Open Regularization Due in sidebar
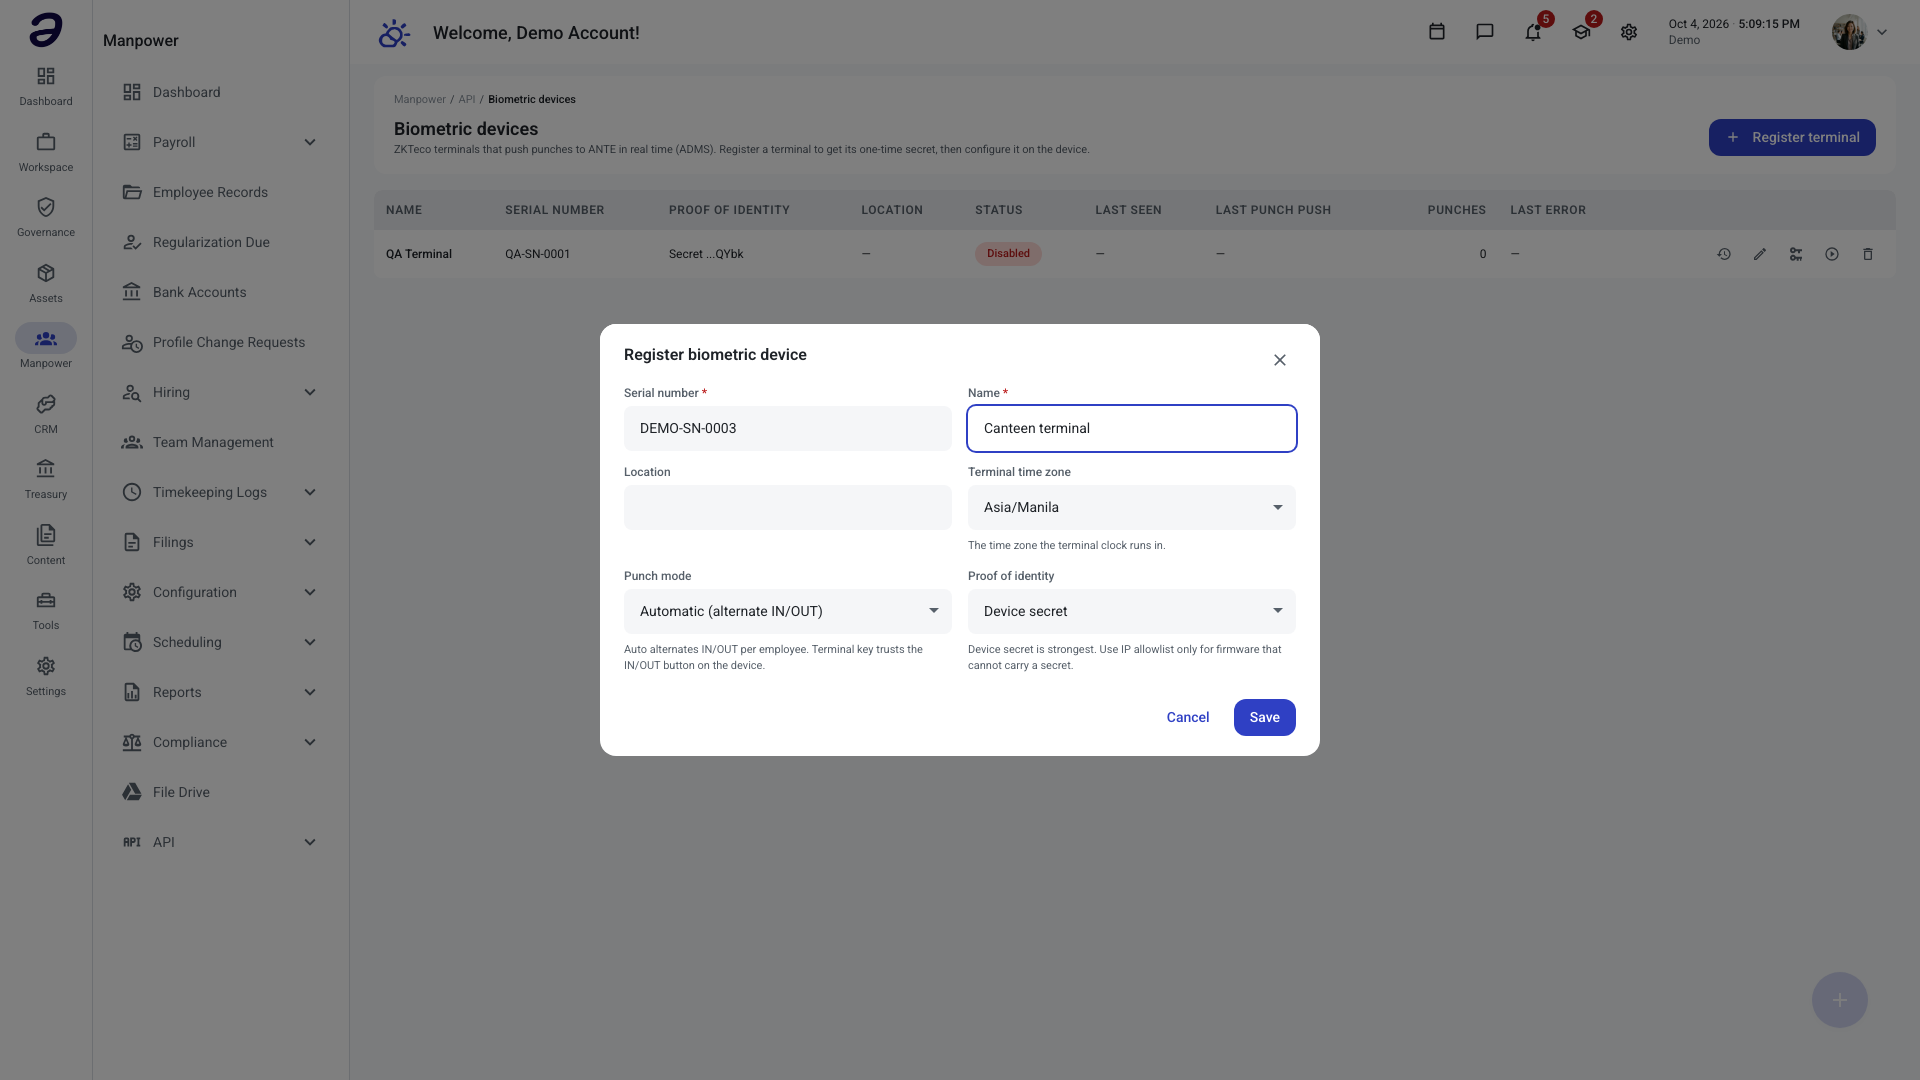 click(x=219, y=242)
